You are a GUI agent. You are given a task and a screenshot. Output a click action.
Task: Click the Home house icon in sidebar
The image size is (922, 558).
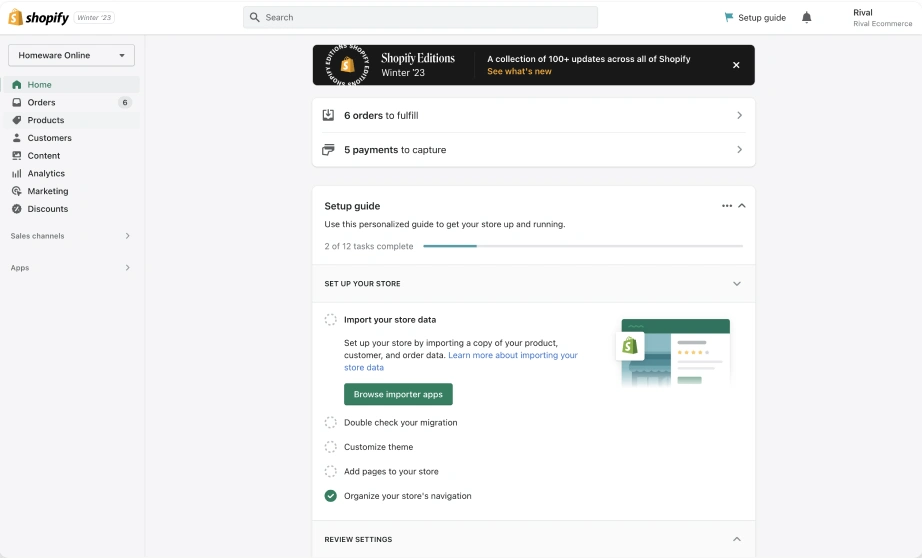click(x=16, y=85)
